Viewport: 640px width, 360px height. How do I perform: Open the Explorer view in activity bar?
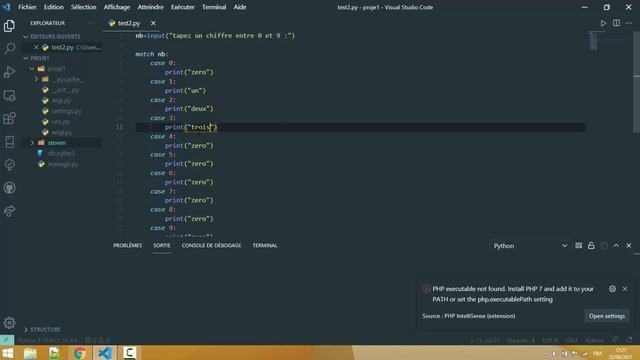point(9,26)
